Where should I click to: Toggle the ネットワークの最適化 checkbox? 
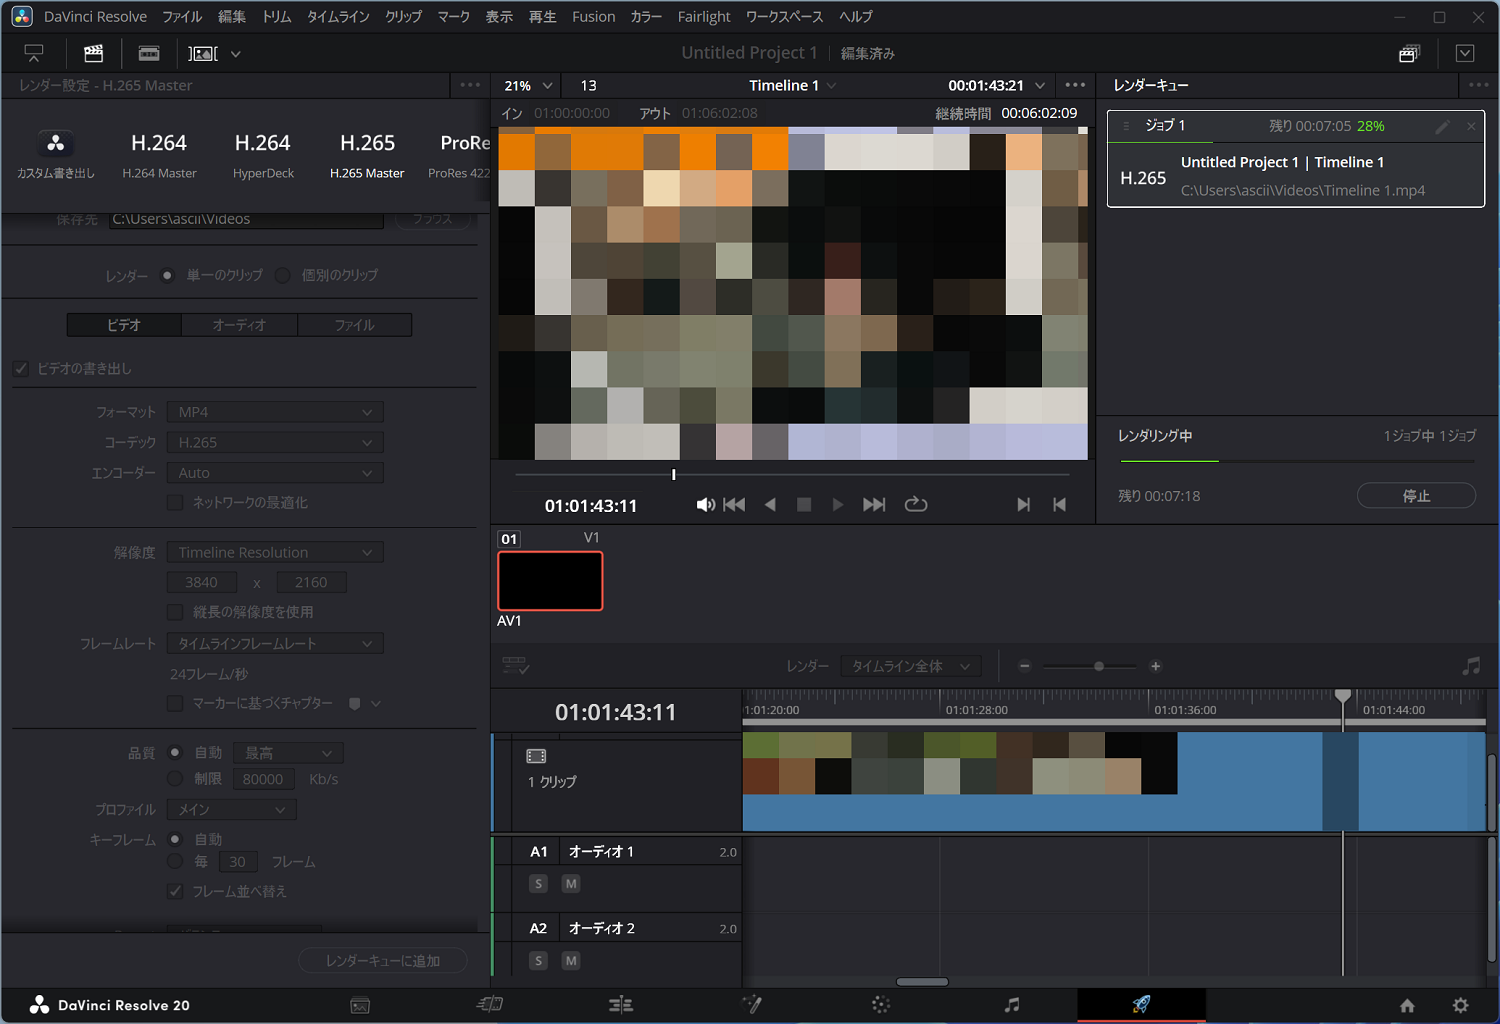coord(175,503)
